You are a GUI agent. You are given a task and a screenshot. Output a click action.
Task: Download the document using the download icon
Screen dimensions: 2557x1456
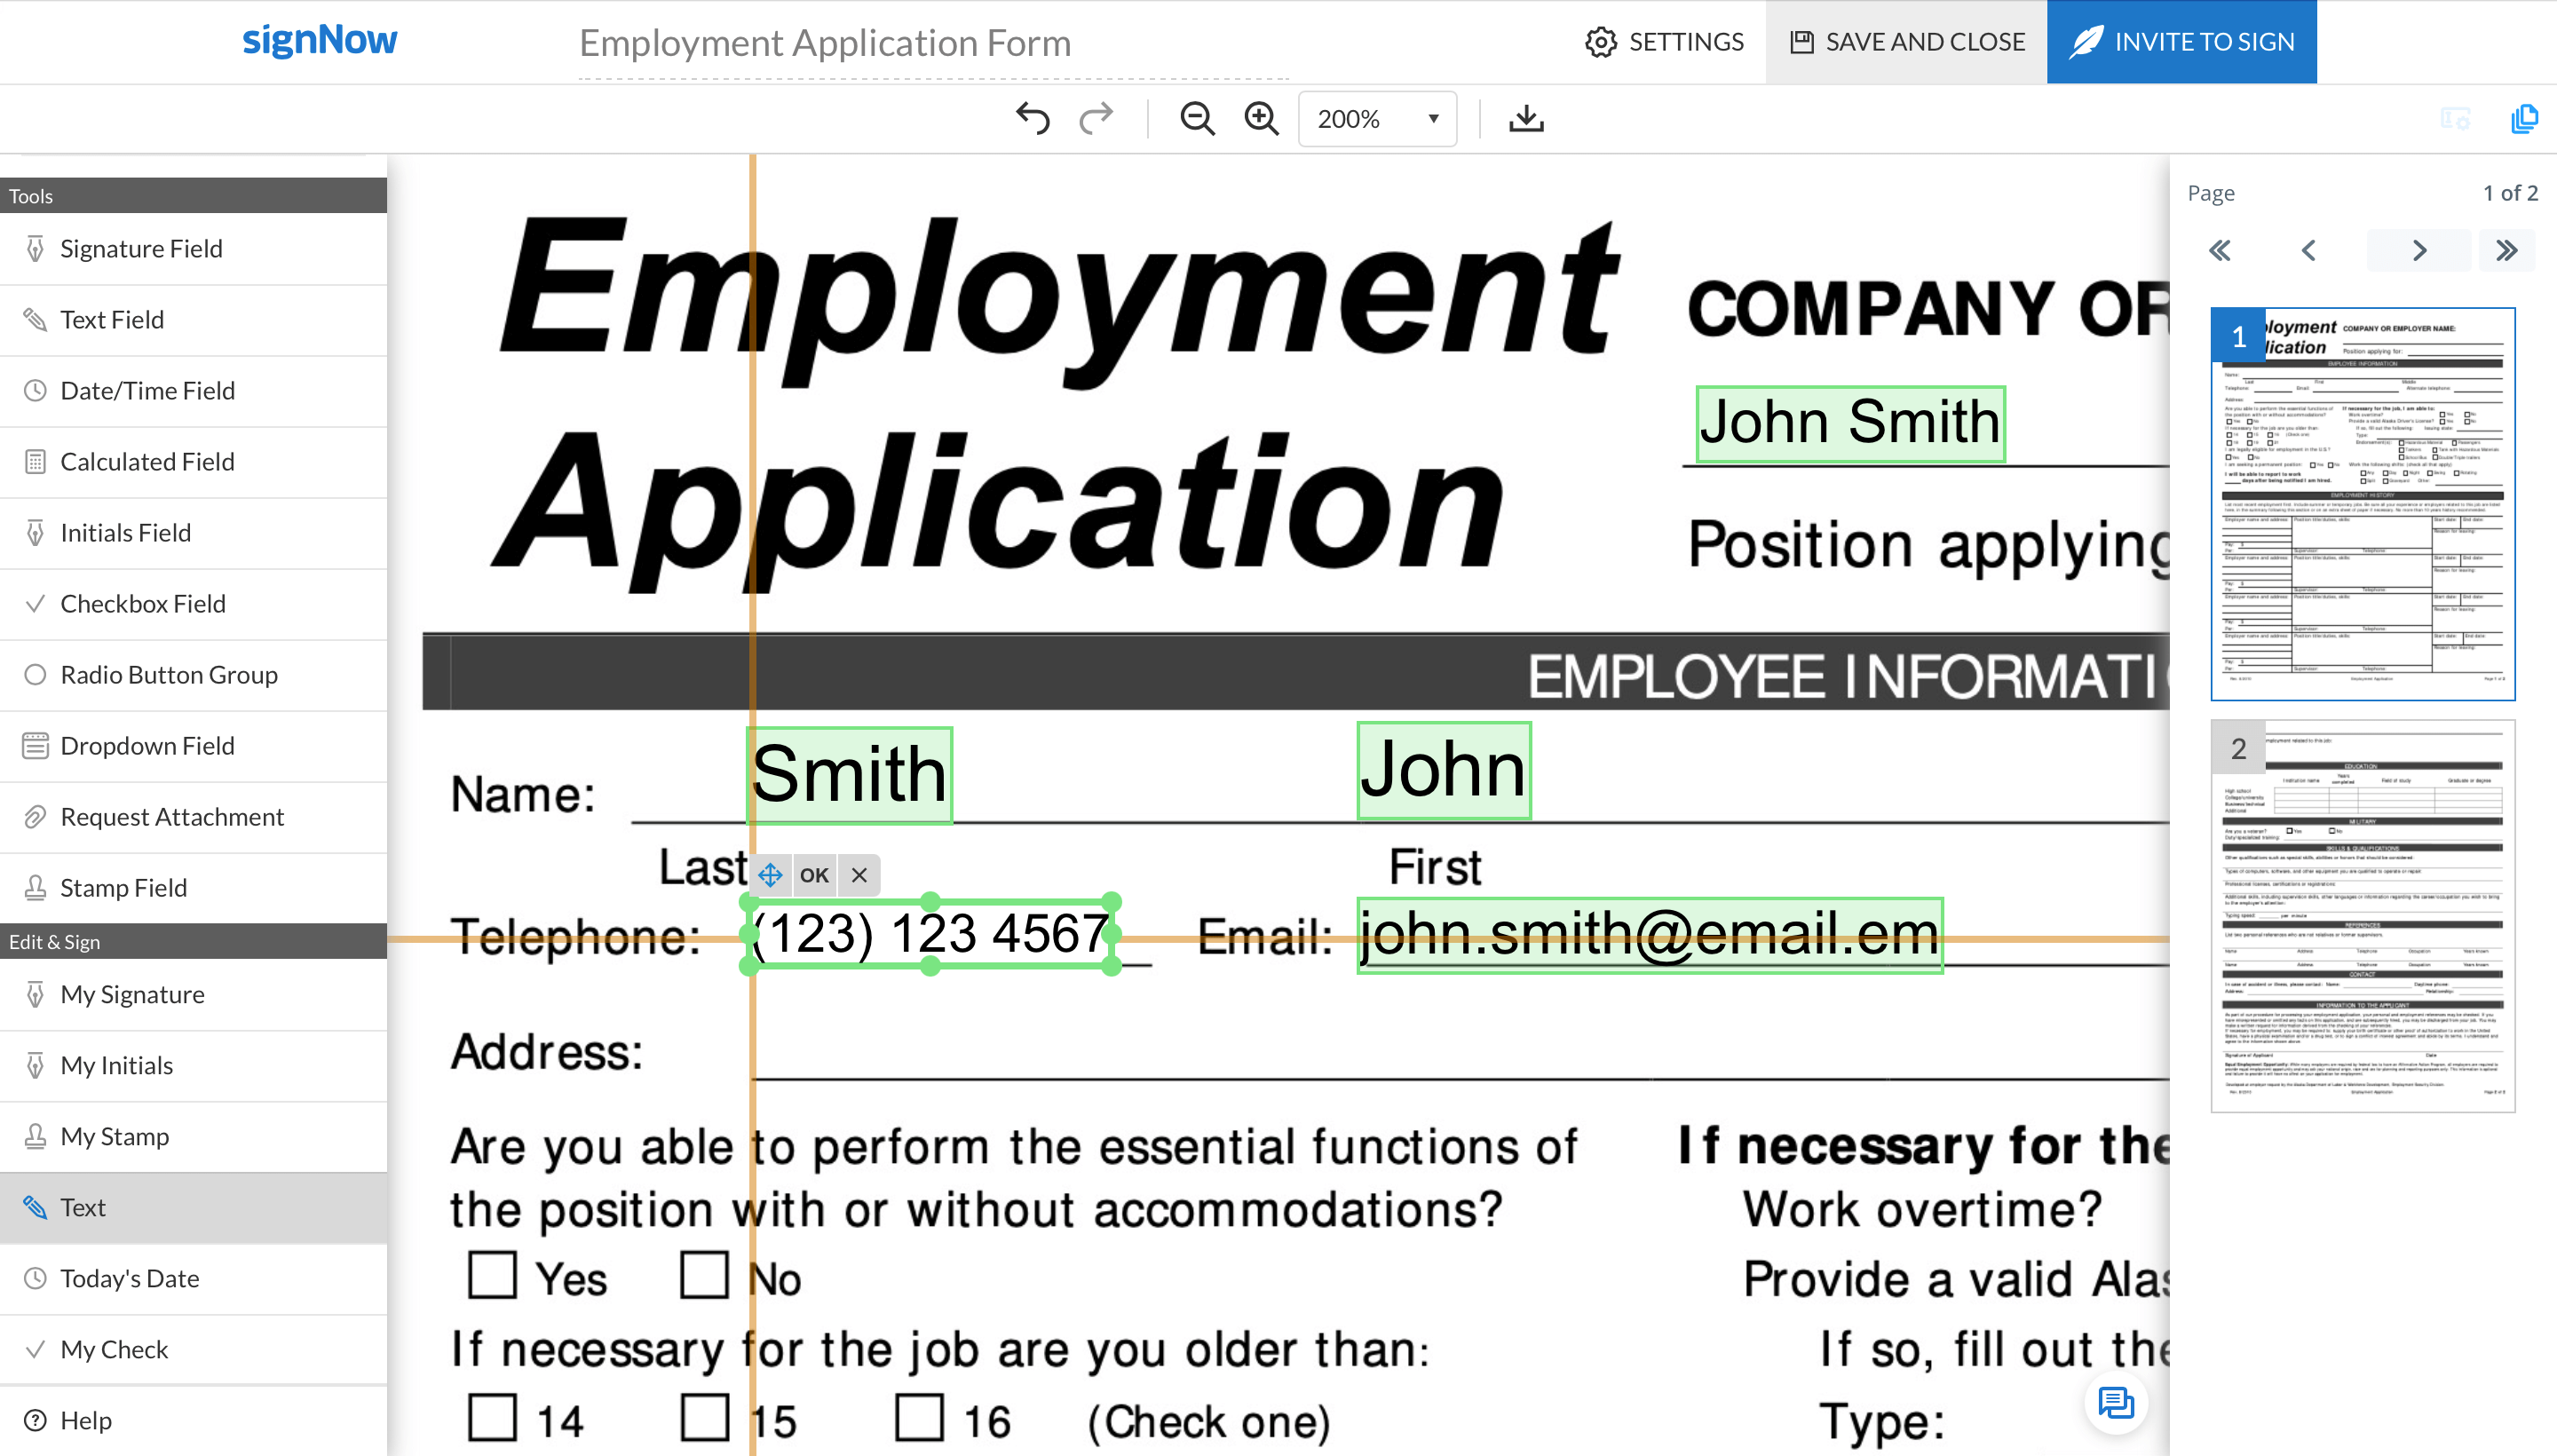coord(1525,118)
